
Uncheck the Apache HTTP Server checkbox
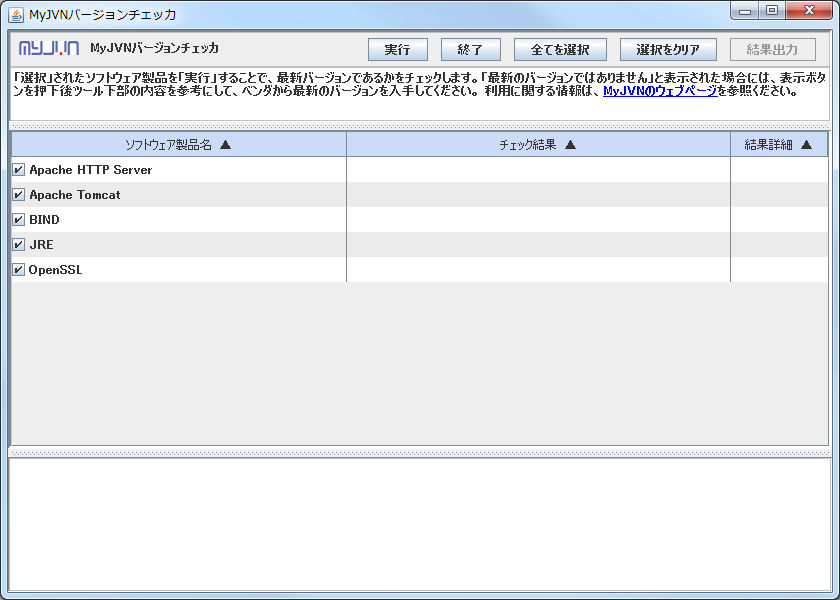(x=19, y=170)
